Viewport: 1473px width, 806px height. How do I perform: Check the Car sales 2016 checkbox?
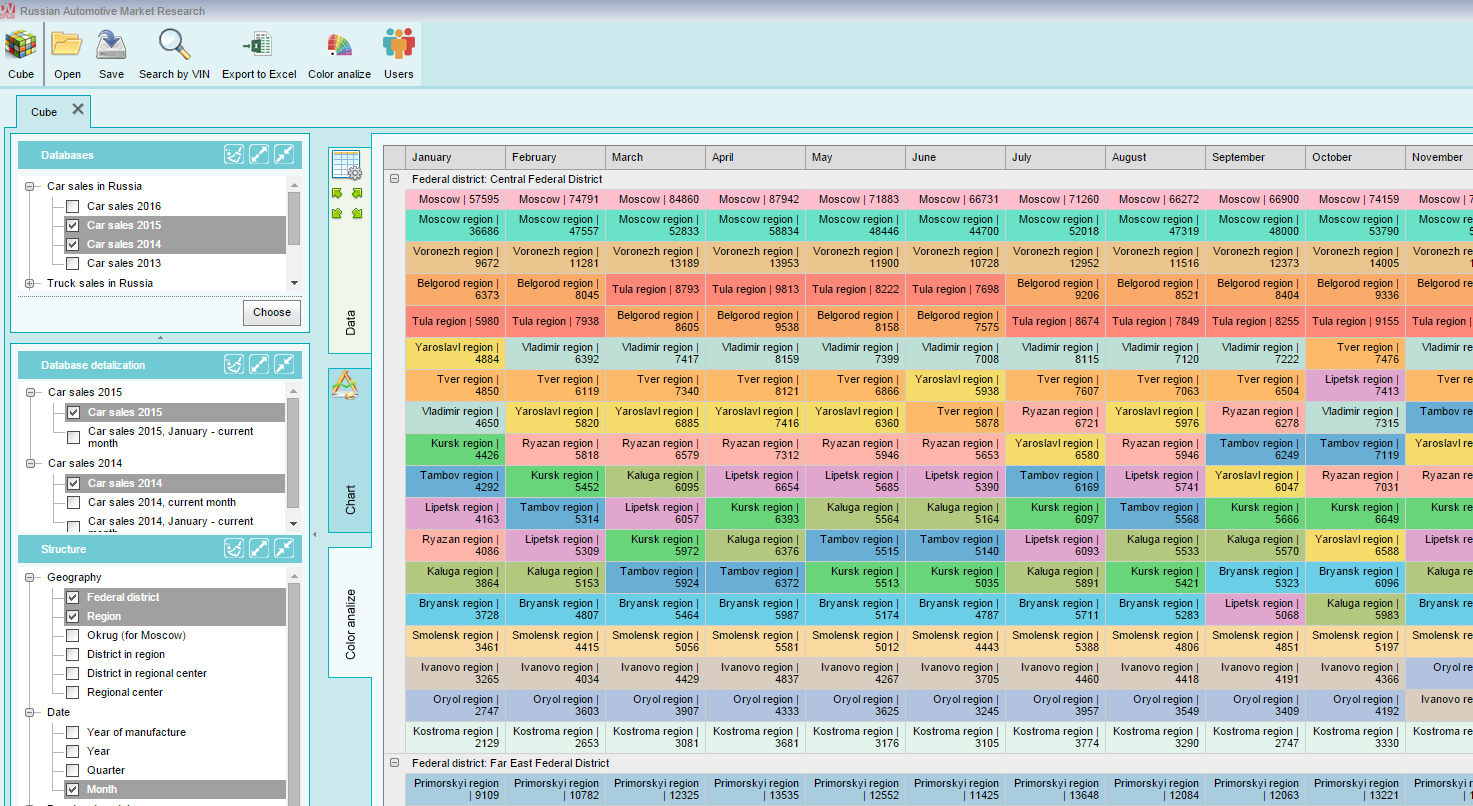click(72, 206)
